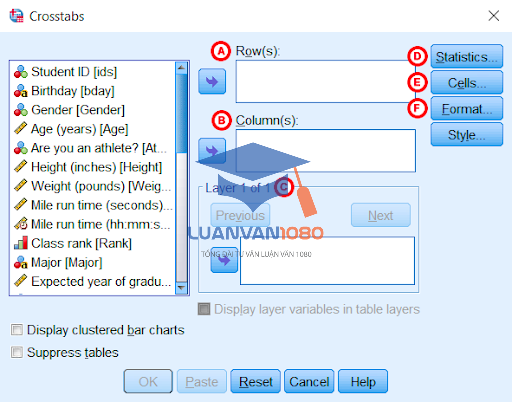Click the nominal icon beside Gender
The height and width of the screenshot is (402, 512).
(x=21, y=110)
